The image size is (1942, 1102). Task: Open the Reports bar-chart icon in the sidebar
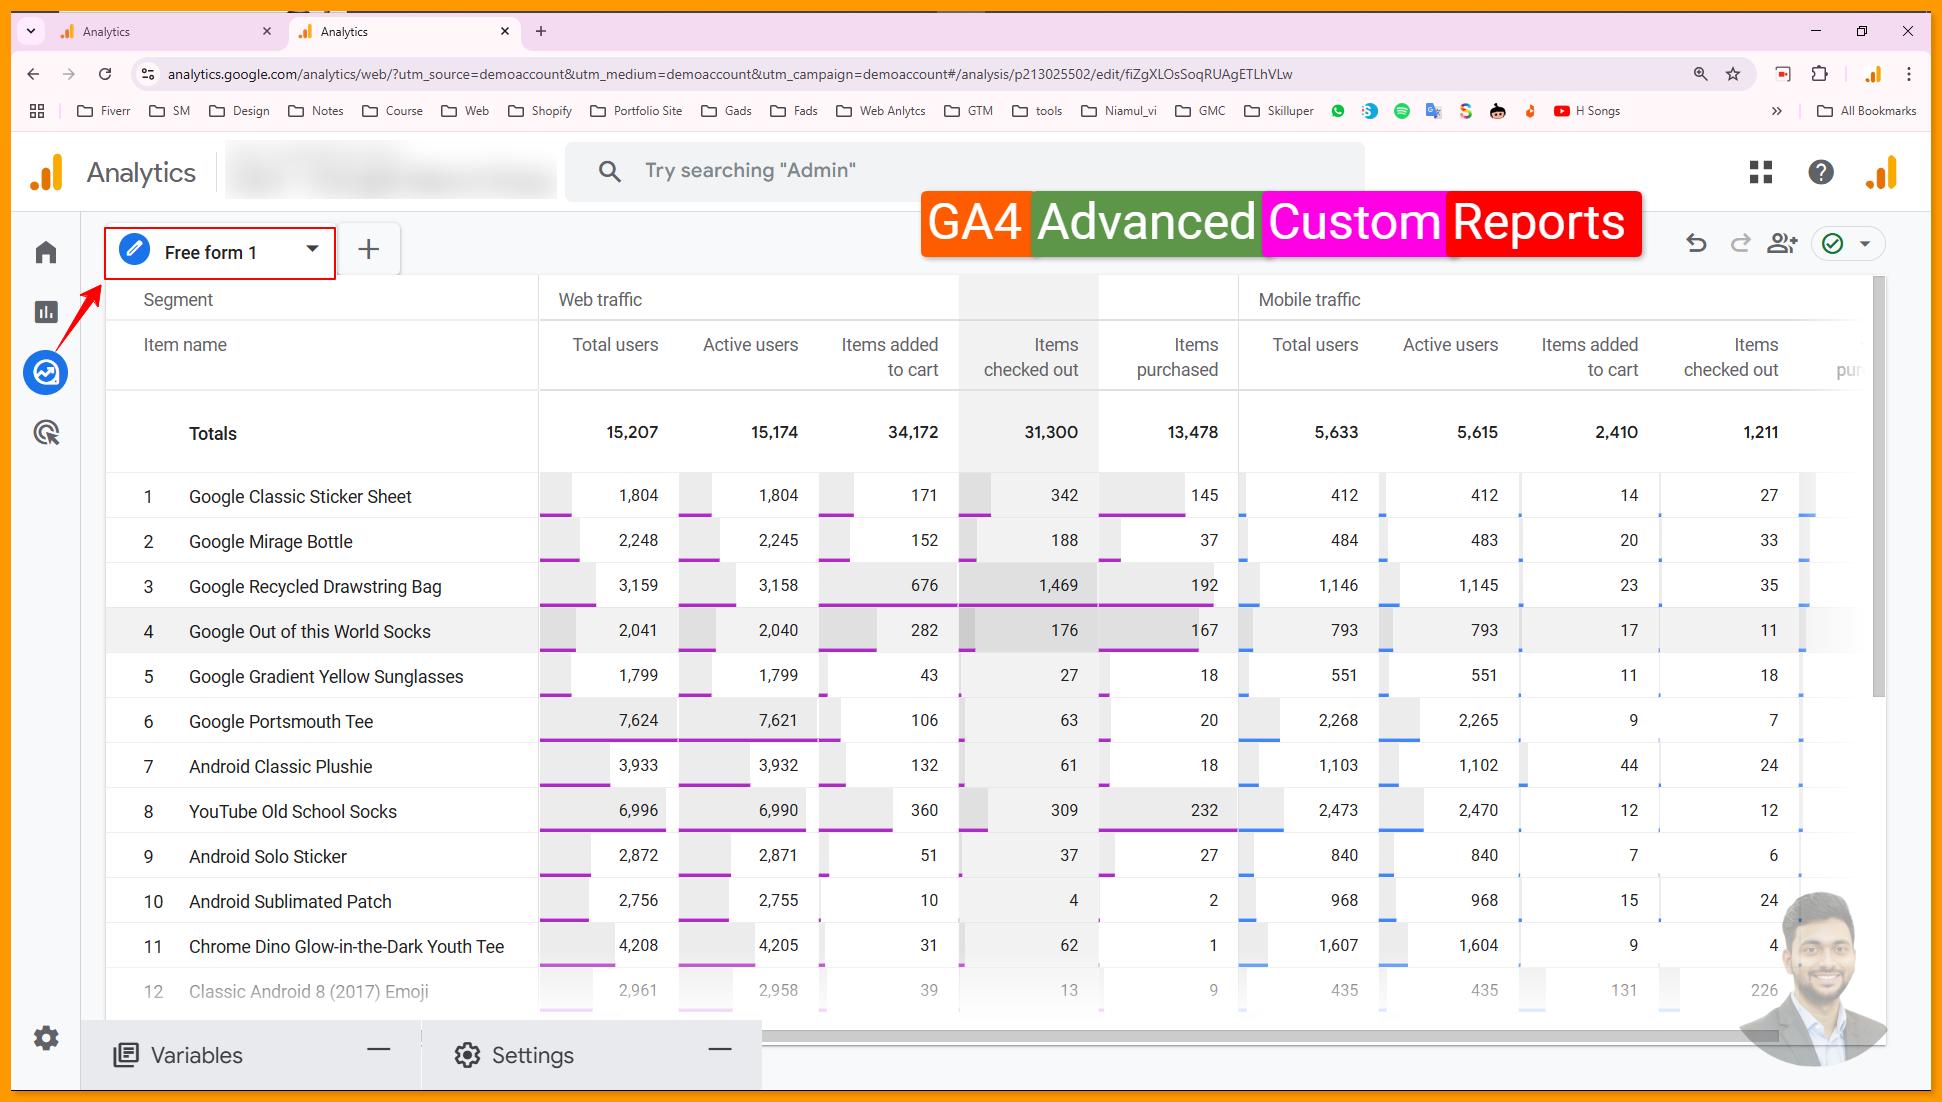46,312
